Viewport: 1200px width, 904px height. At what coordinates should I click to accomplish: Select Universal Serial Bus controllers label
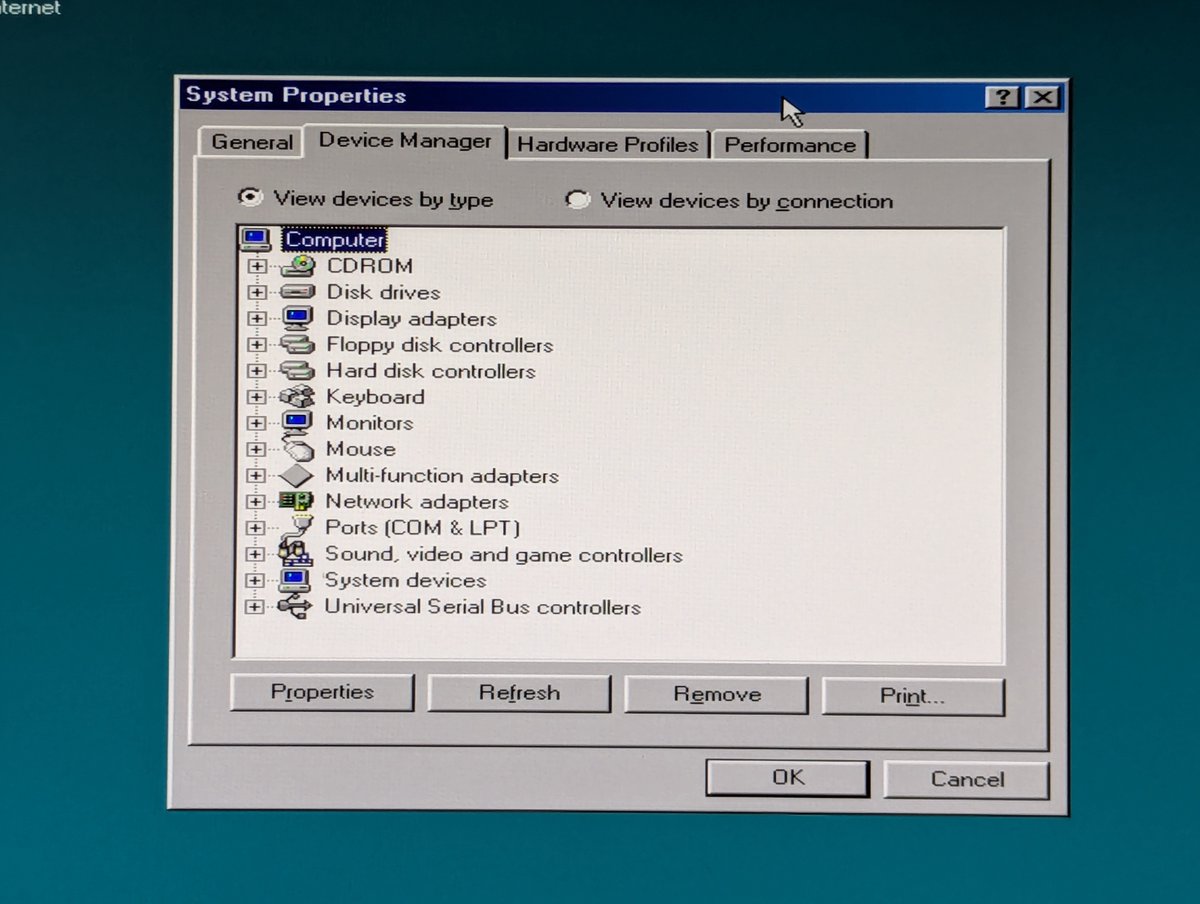(482, 607)
